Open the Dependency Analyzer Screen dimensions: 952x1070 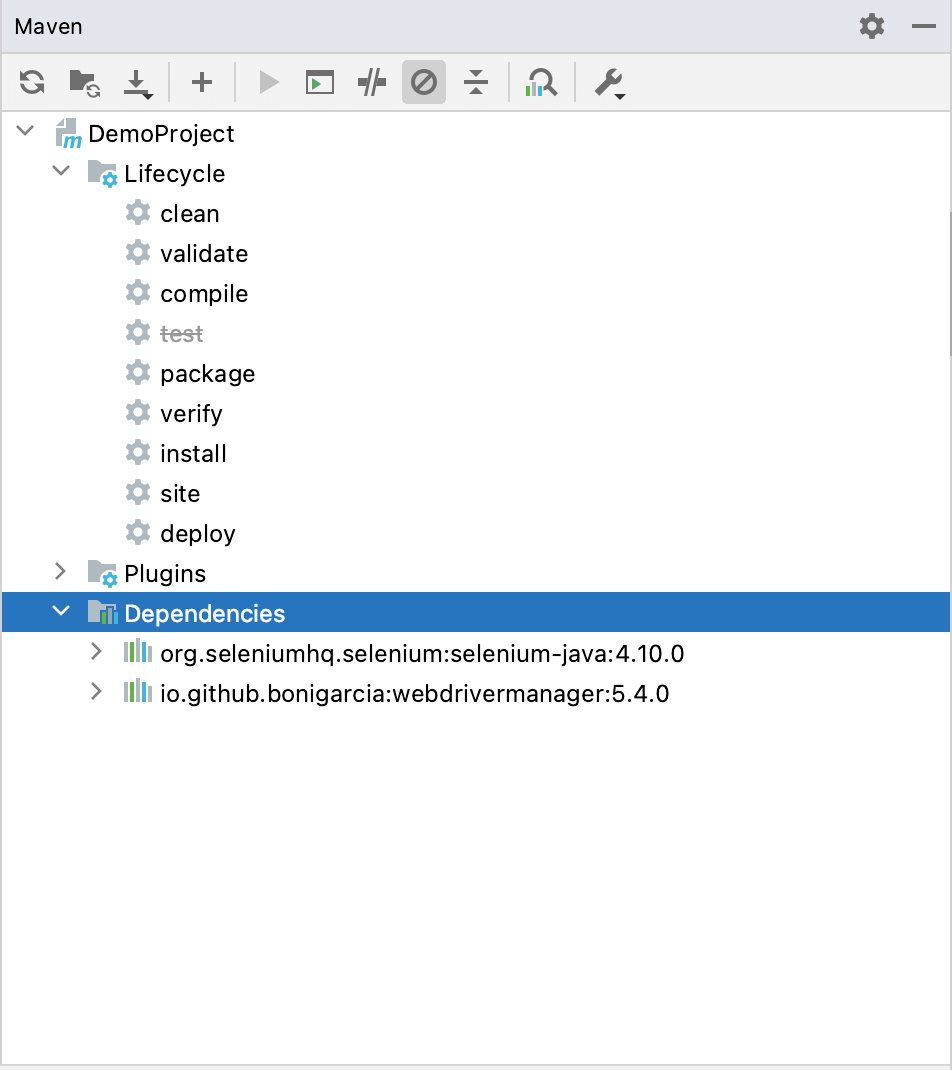(x=541, y=82)
